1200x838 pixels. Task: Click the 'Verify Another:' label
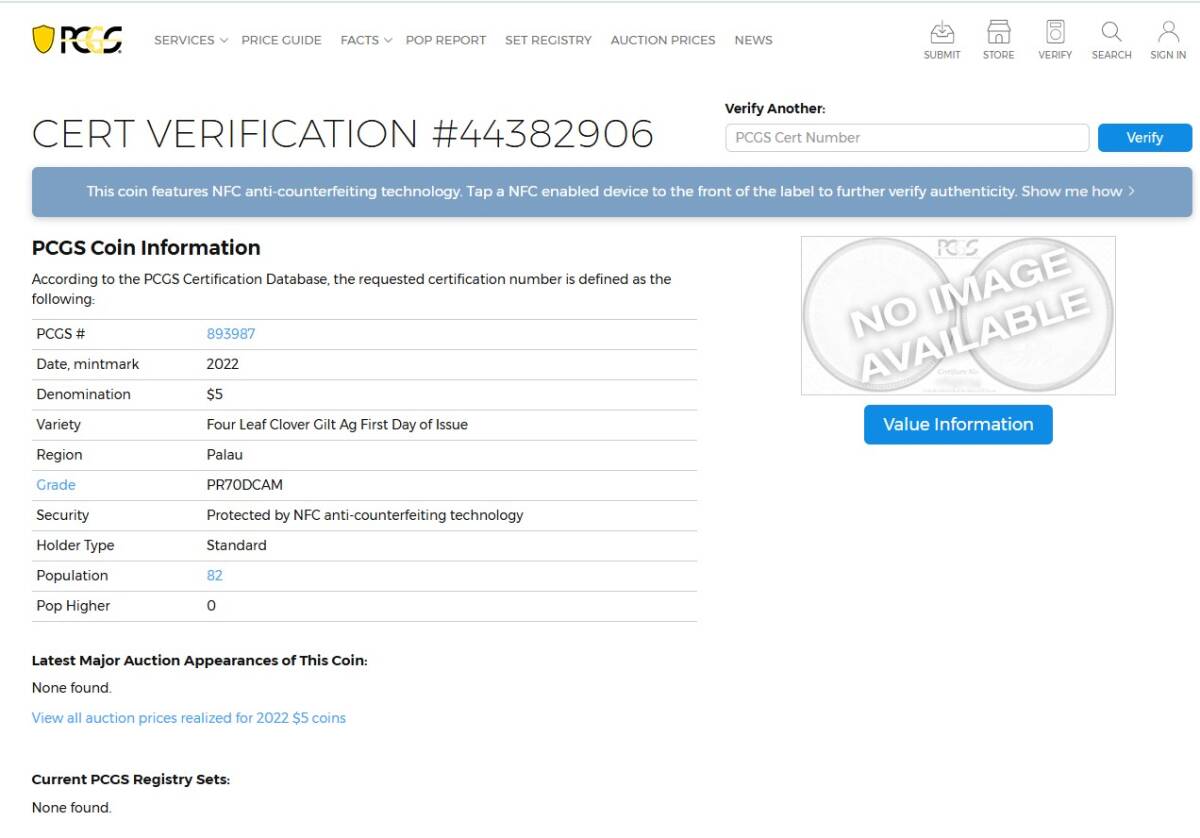point(775,109)
